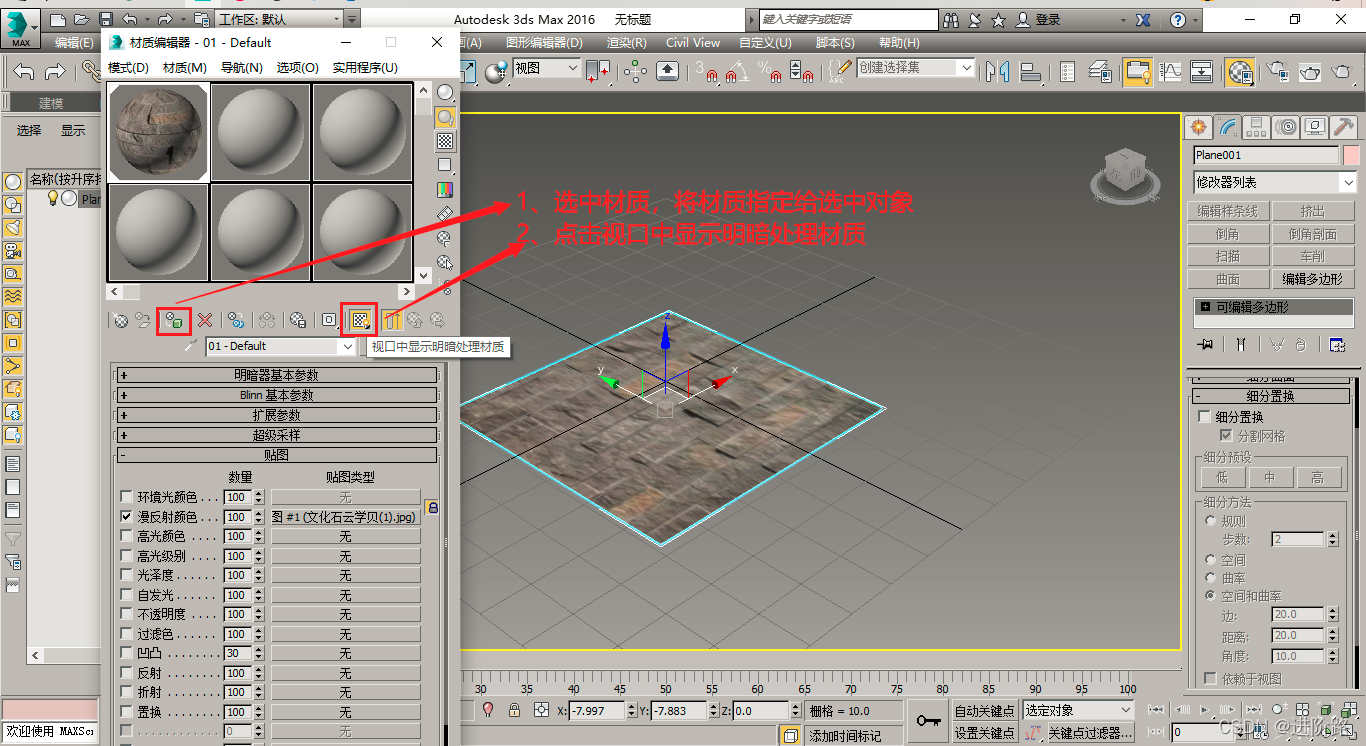Open Material menu in material editor

(x=185, y=68)
